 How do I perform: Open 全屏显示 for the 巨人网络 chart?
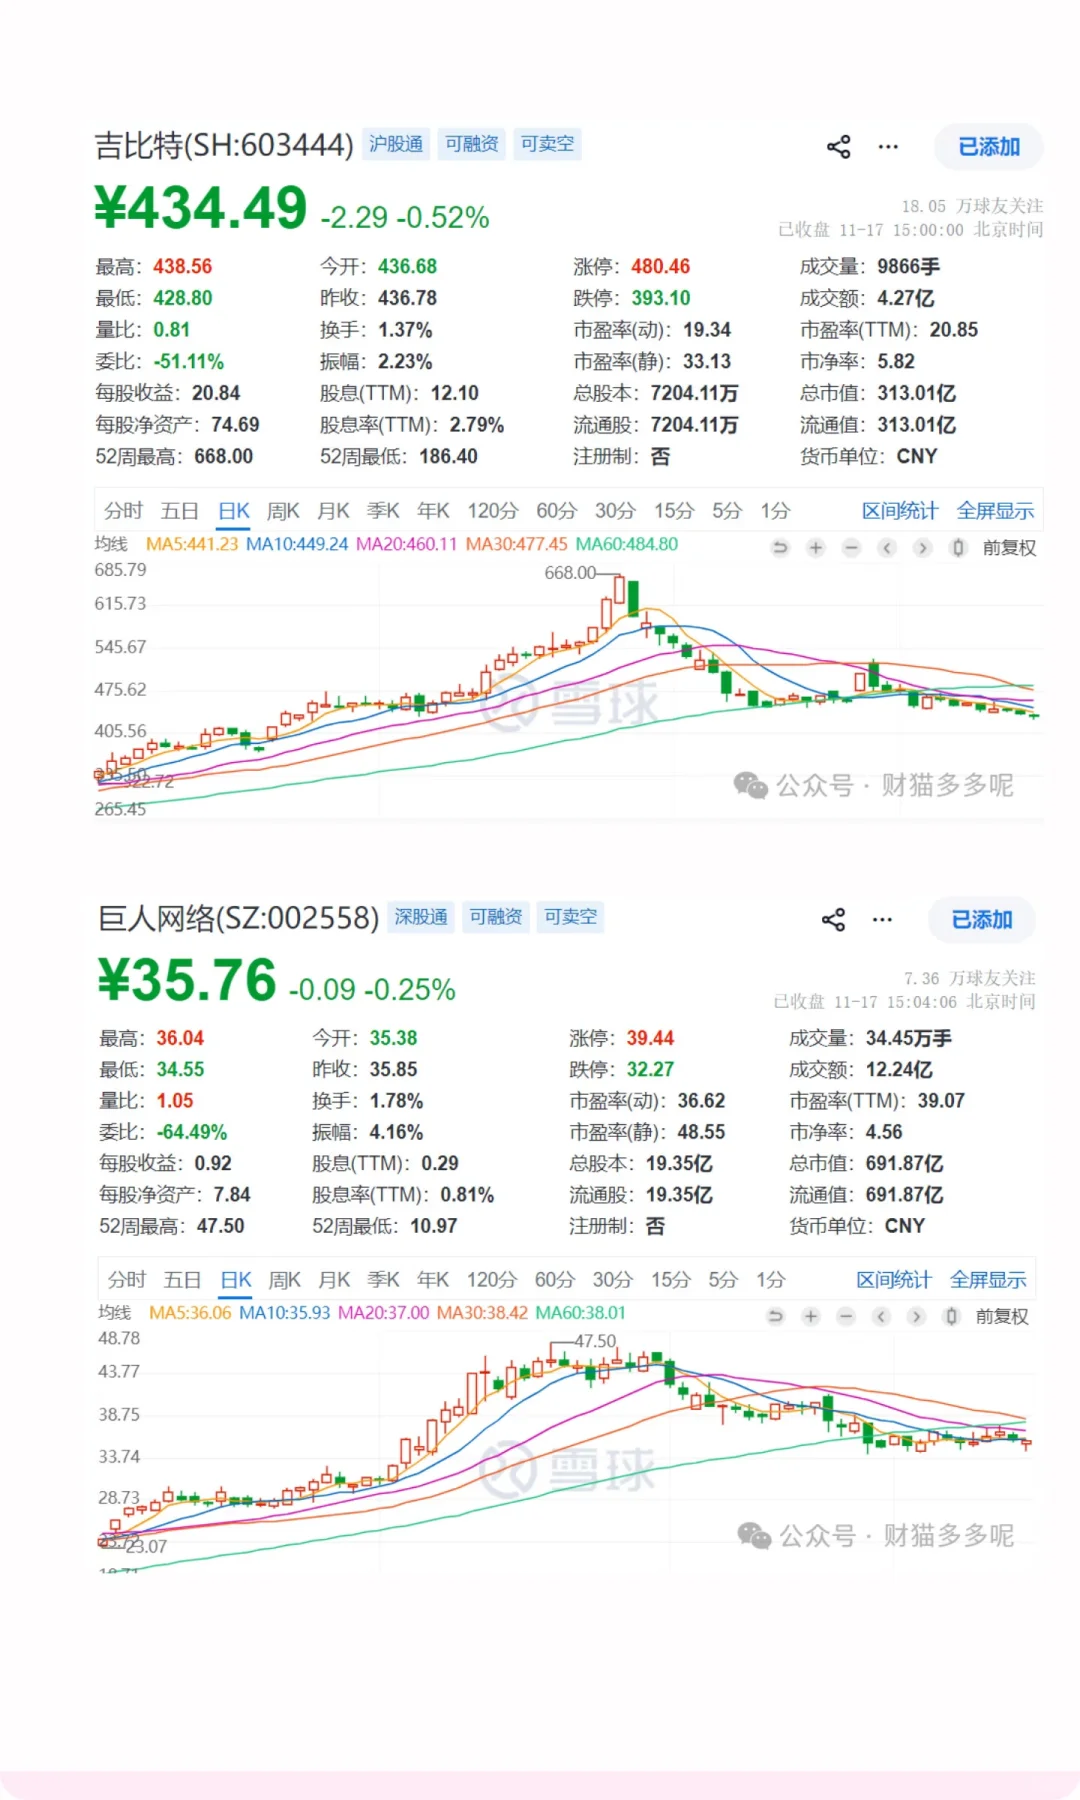pos(988,1280)
